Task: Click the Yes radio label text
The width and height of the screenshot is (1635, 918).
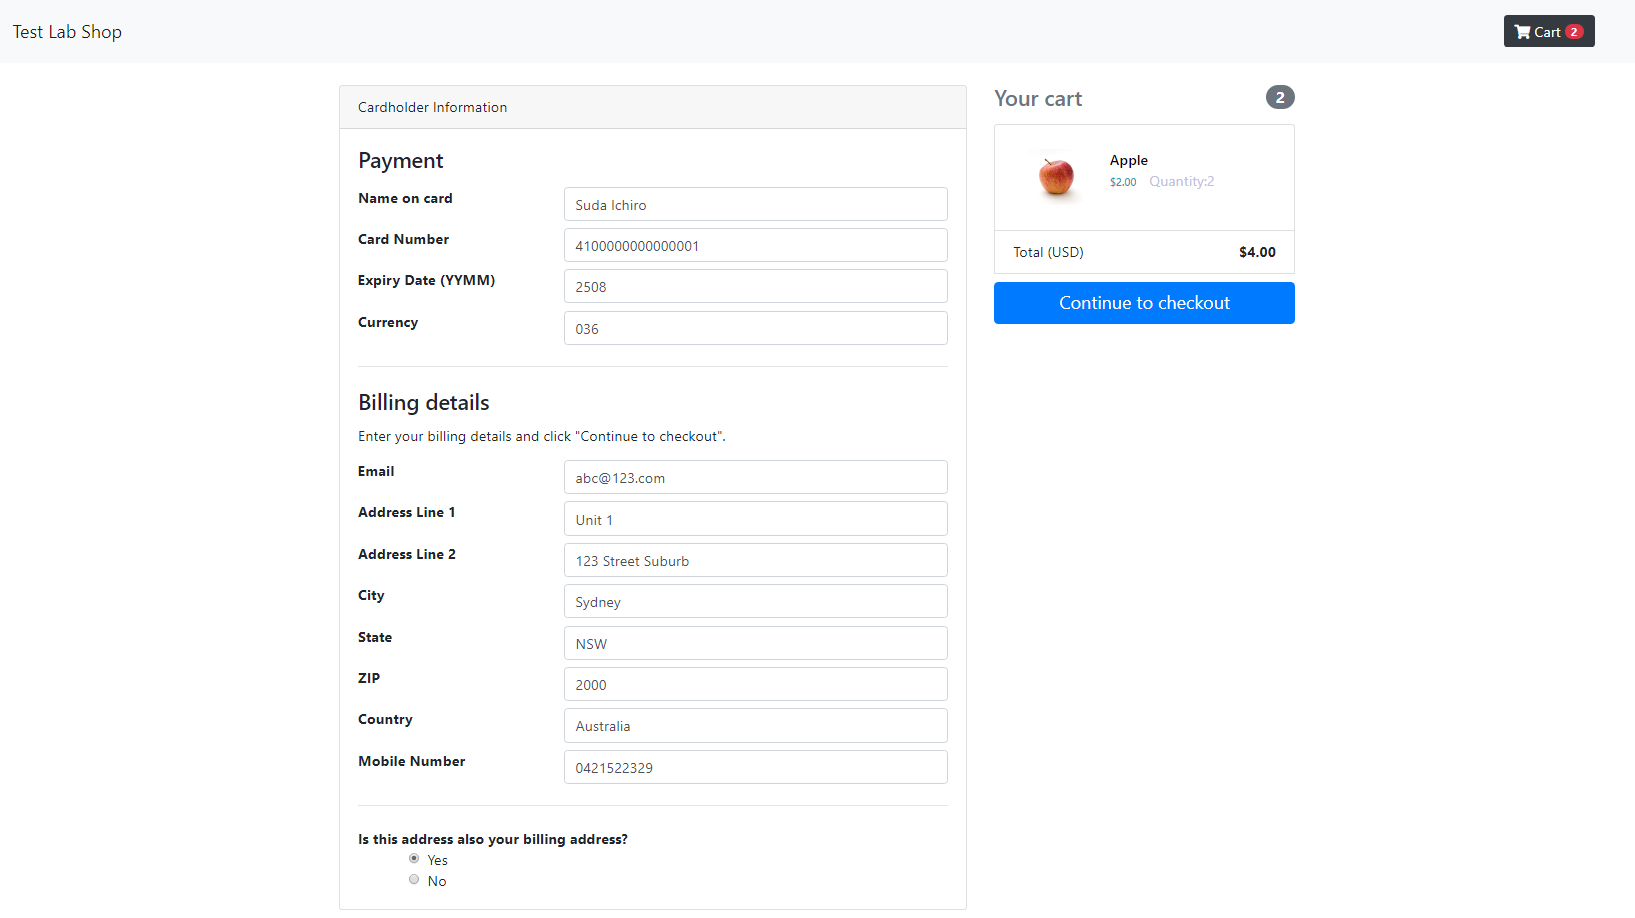Action: tap(437, 860)
